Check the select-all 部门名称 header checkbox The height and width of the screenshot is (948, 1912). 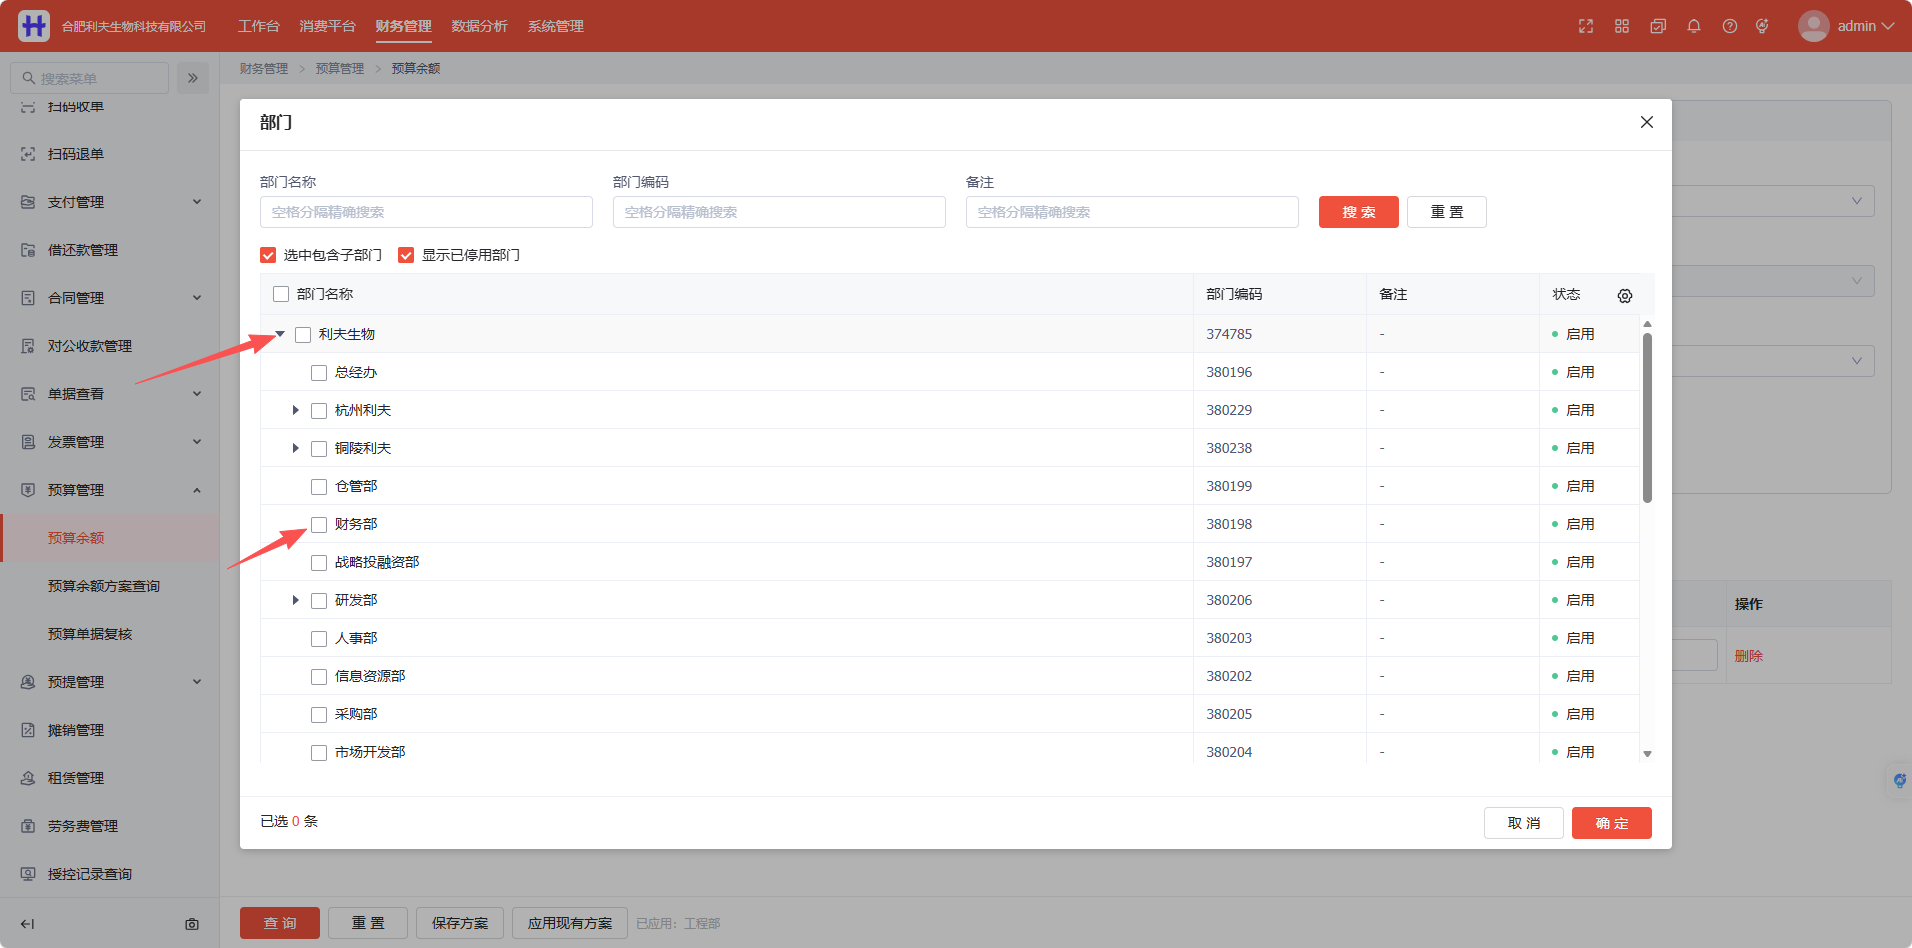[281, 294]
